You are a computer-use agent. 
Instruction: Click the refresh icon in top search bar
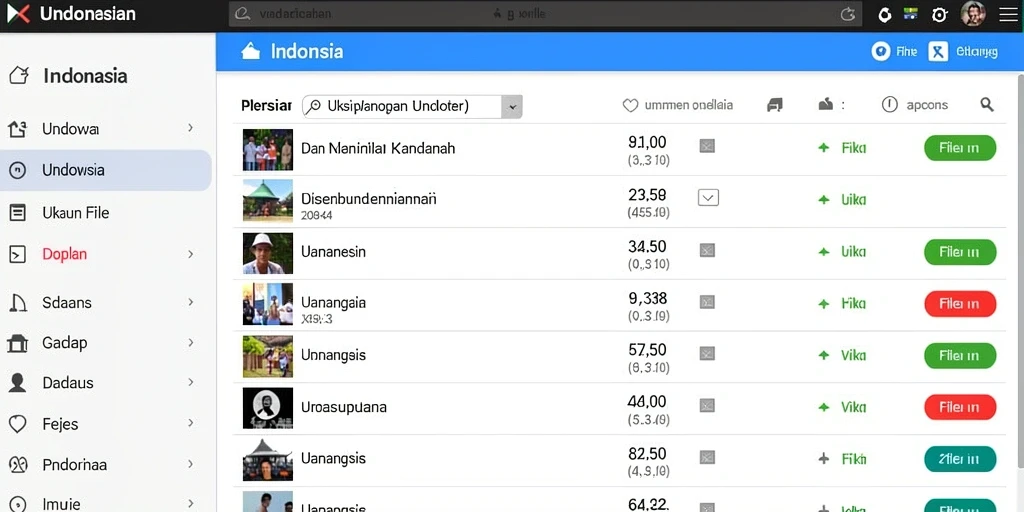(x=848, y=14)
